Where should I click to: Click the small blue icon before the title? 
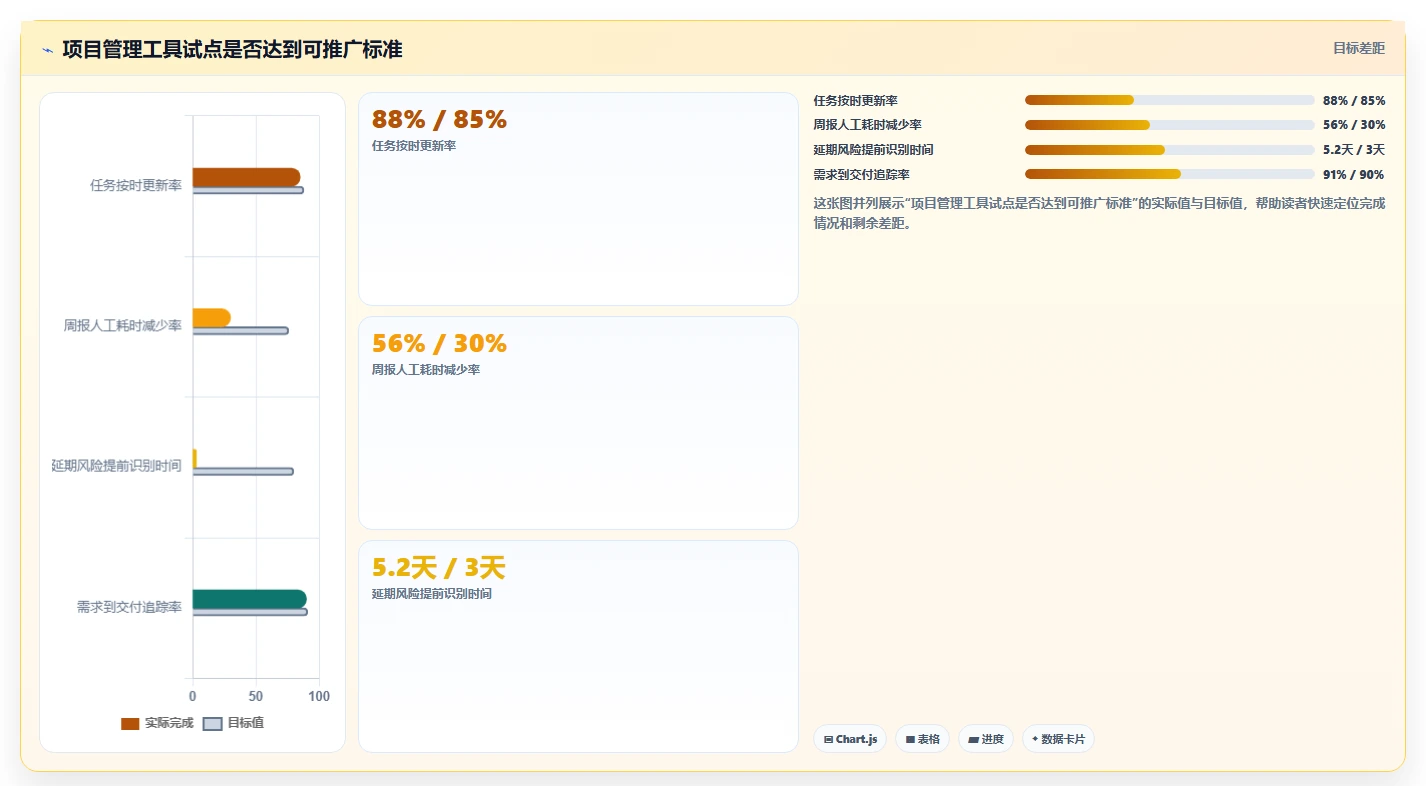[x=47, y=50]
